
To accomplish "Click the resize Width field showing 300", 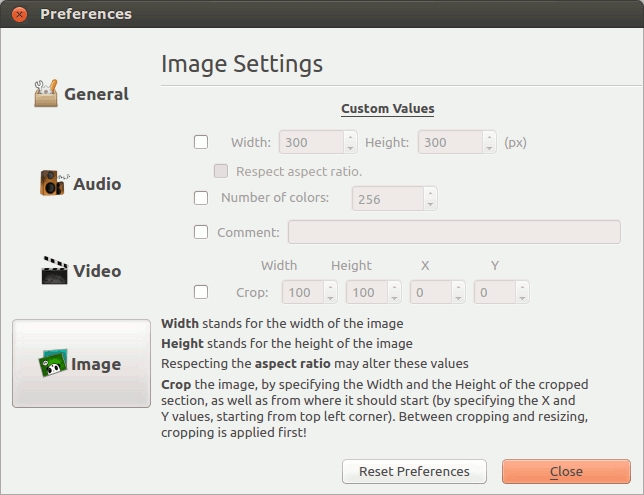I will click(311, 142).
